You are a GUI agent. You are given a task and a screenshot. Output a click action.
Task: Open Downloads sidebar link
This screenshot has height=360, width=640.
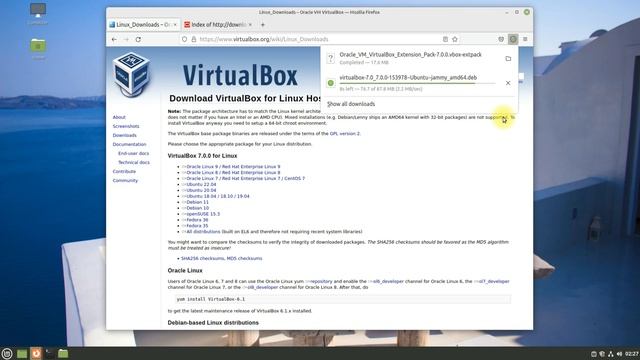[124, 135]
